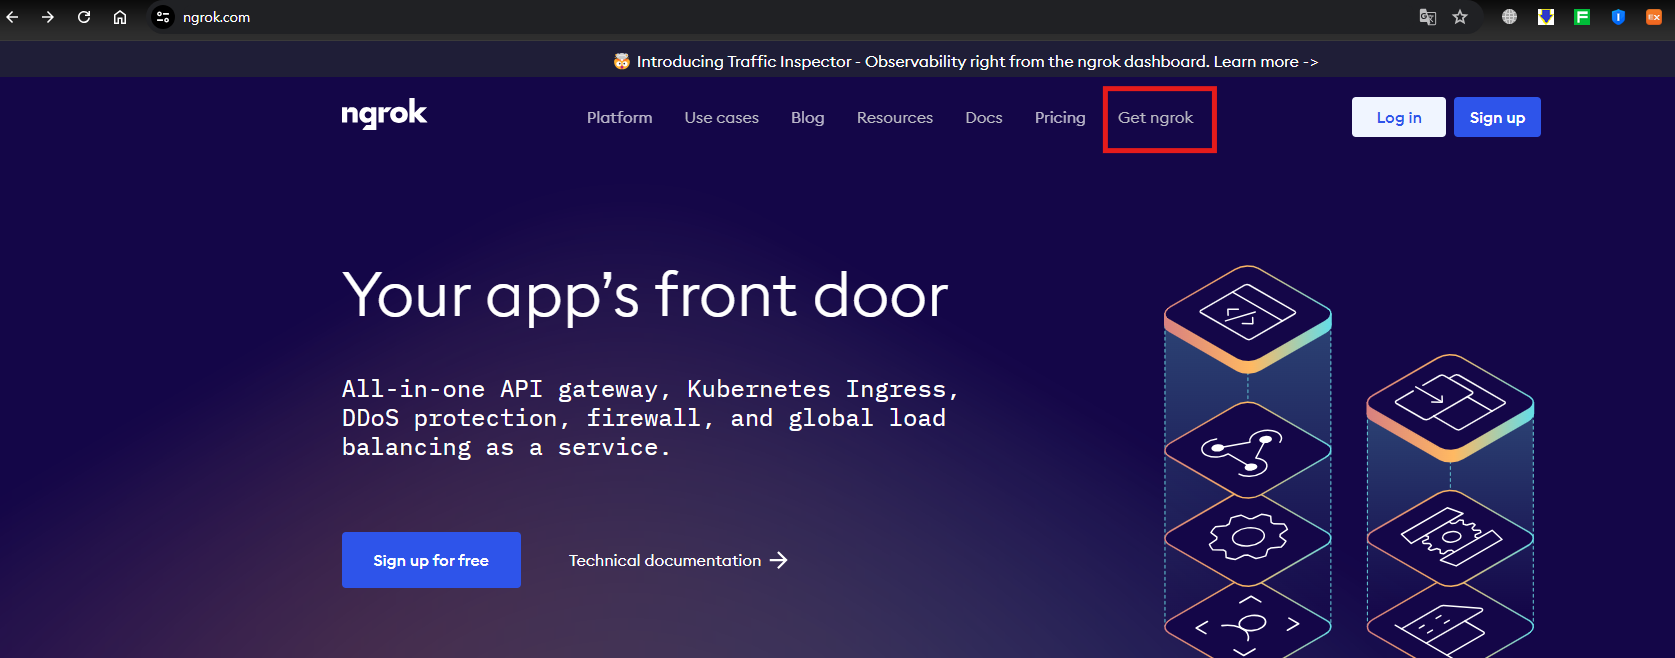Bookmark this page with star icon
Image resolution: width=1675 pixels, height=658 pixels.
[1460, 17]
